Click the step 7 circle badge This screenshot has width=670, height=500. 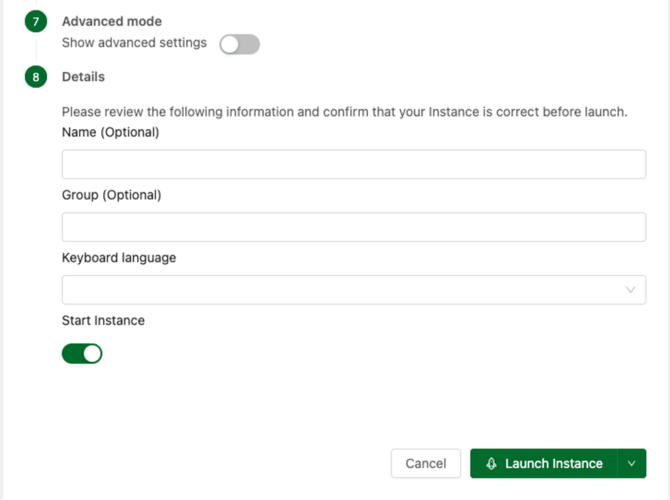coord(36,21)
